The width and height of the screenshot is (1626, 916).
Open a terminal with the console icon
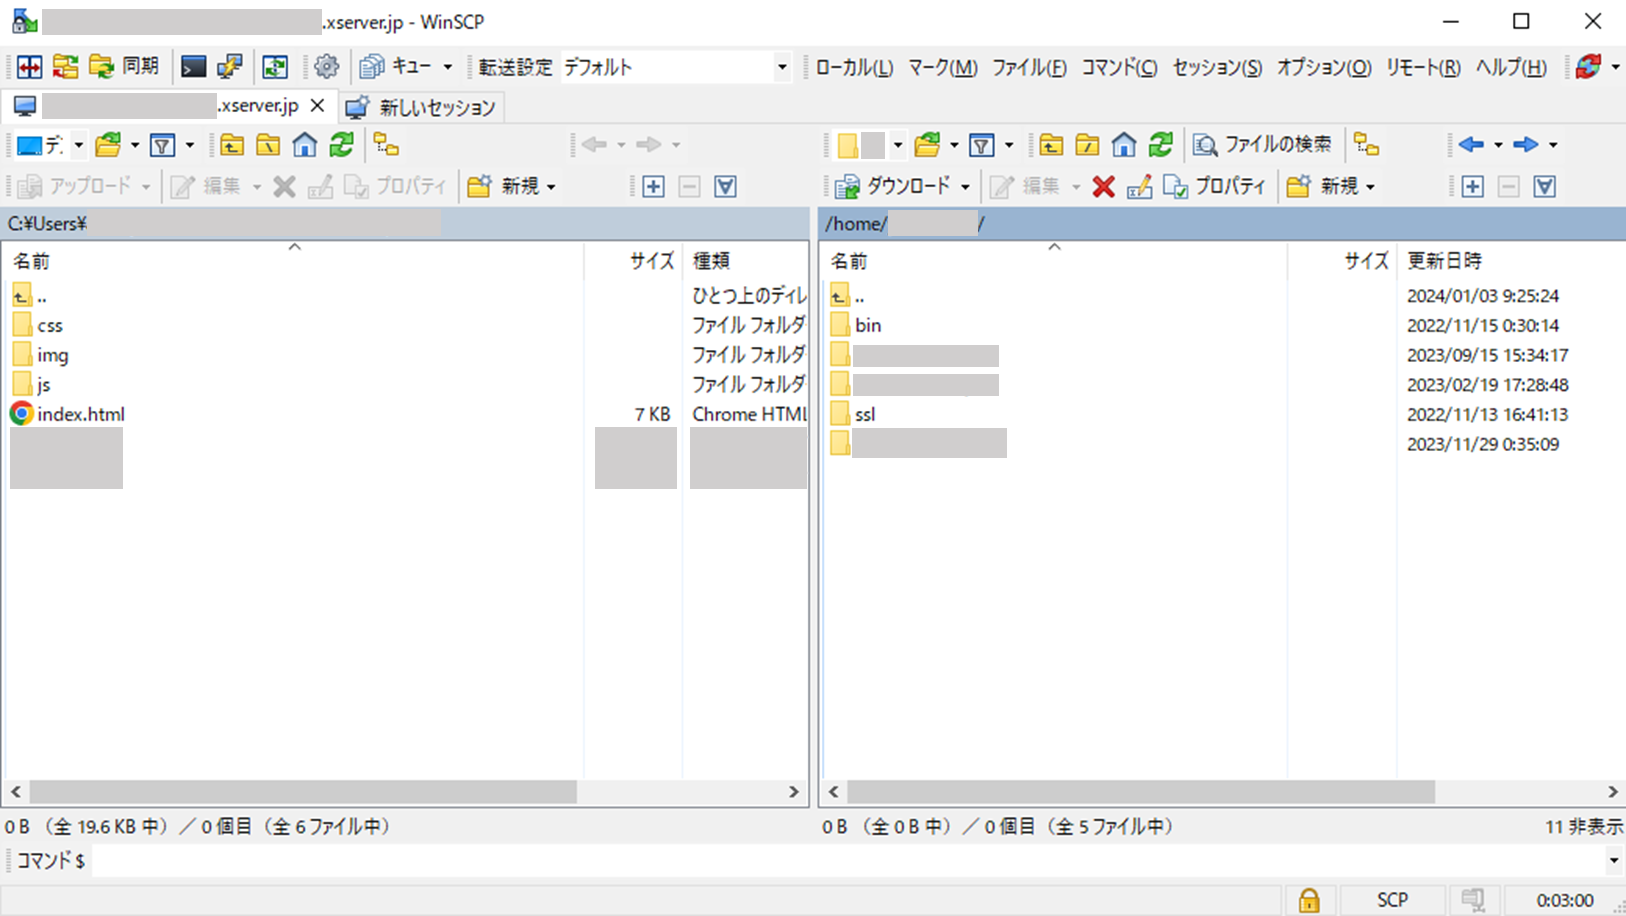click(193, 66)
